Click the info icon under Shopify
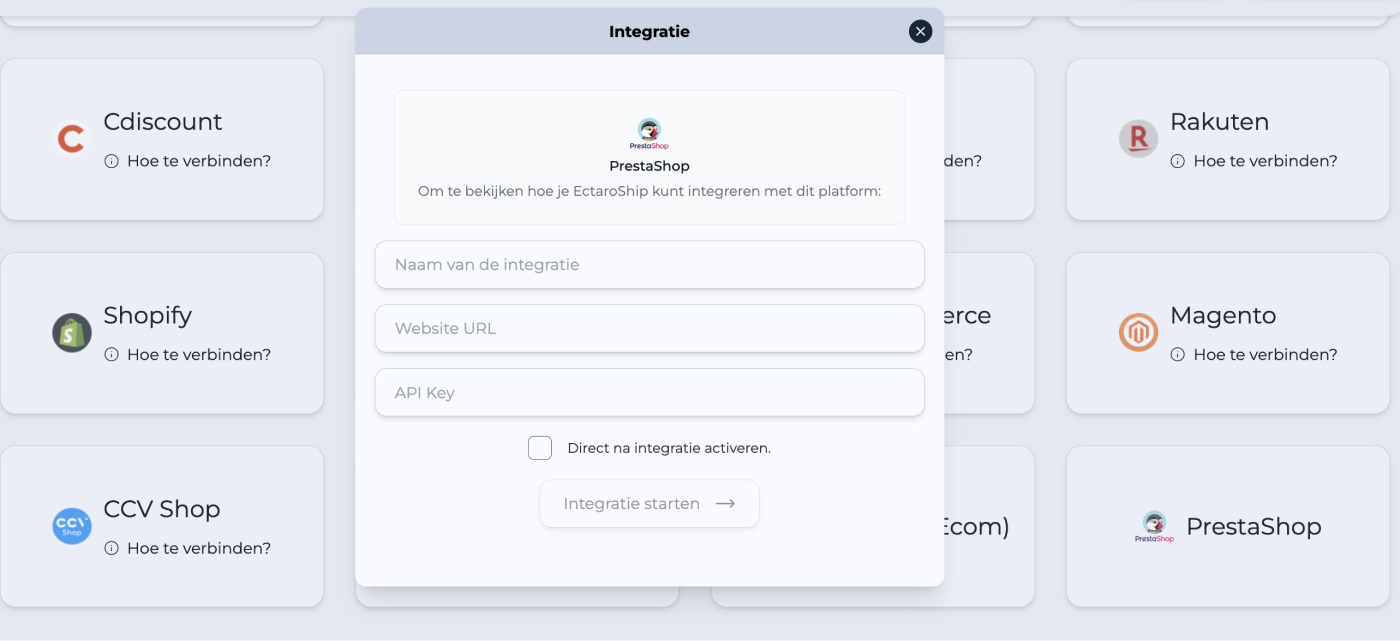 [x=112, y=355]
